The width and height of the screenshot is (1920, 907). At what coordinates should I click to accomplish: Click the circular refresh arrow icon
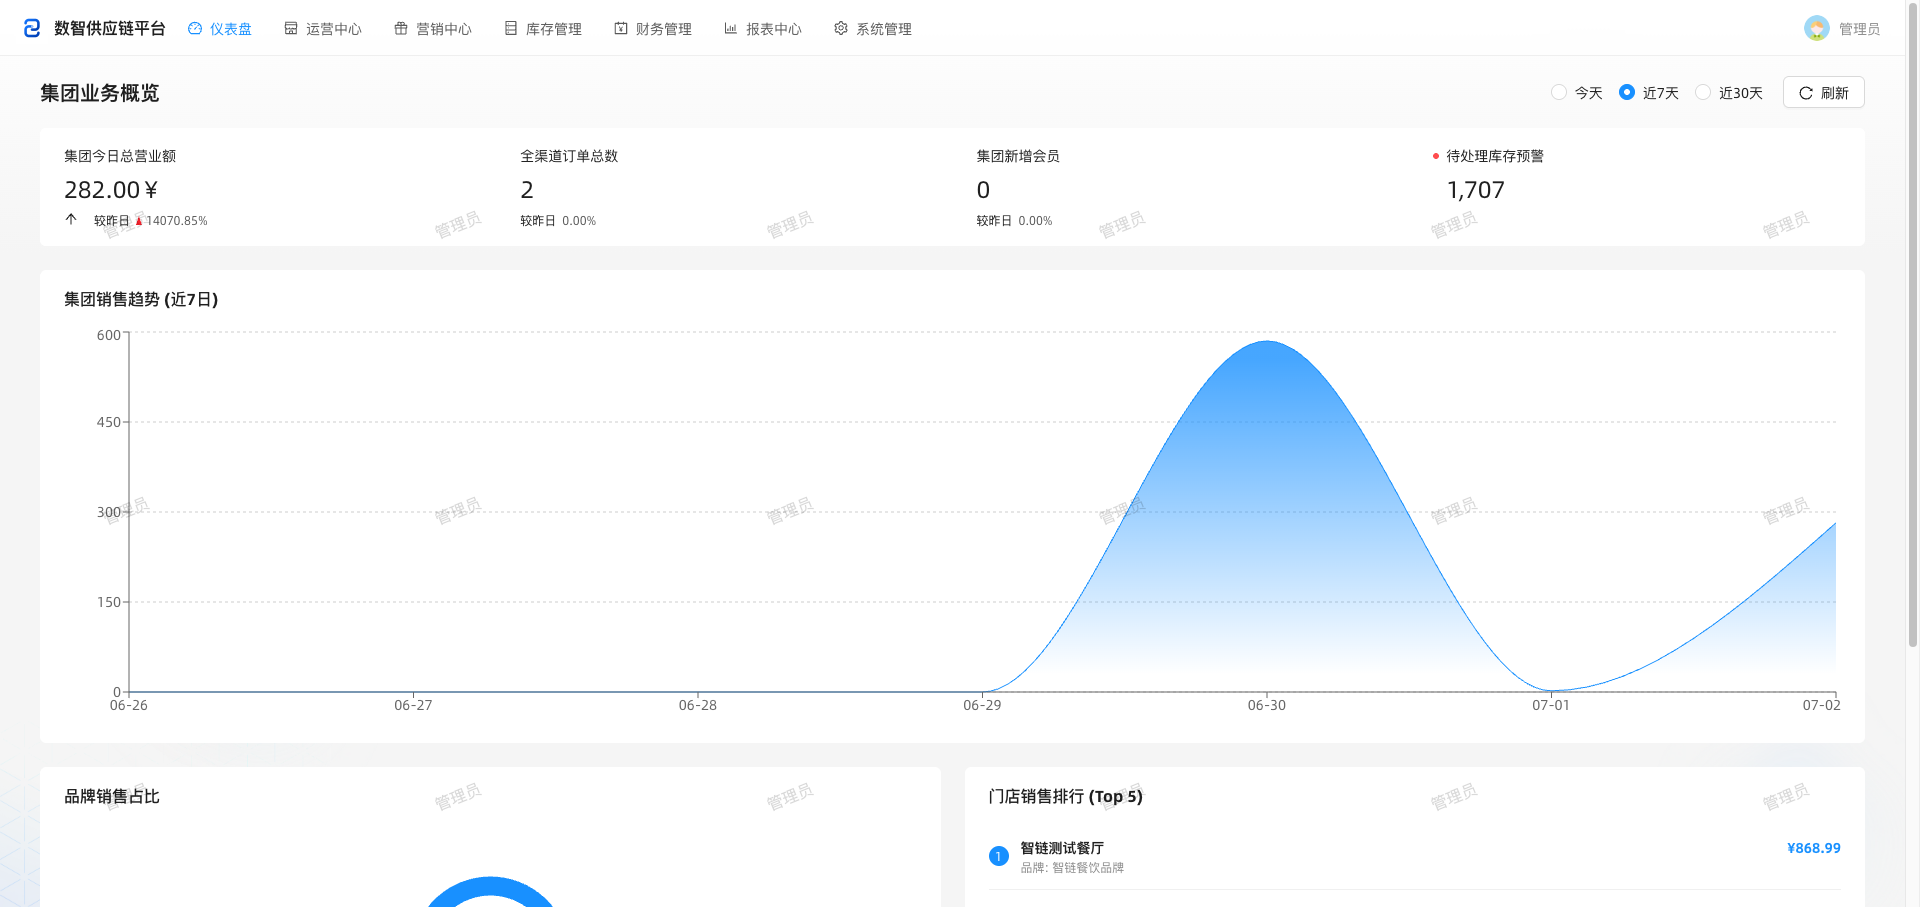pos(1806,93)
